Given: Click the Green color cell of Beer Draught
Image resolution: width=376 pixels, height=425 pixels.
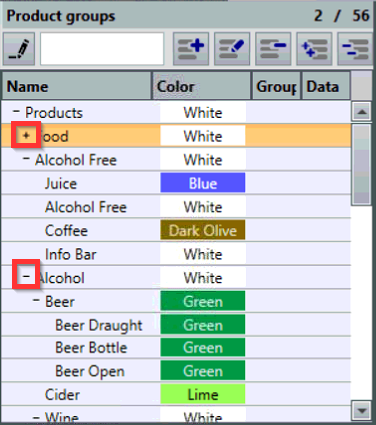Looking at the screenshot, I should (x=203, y=325).
